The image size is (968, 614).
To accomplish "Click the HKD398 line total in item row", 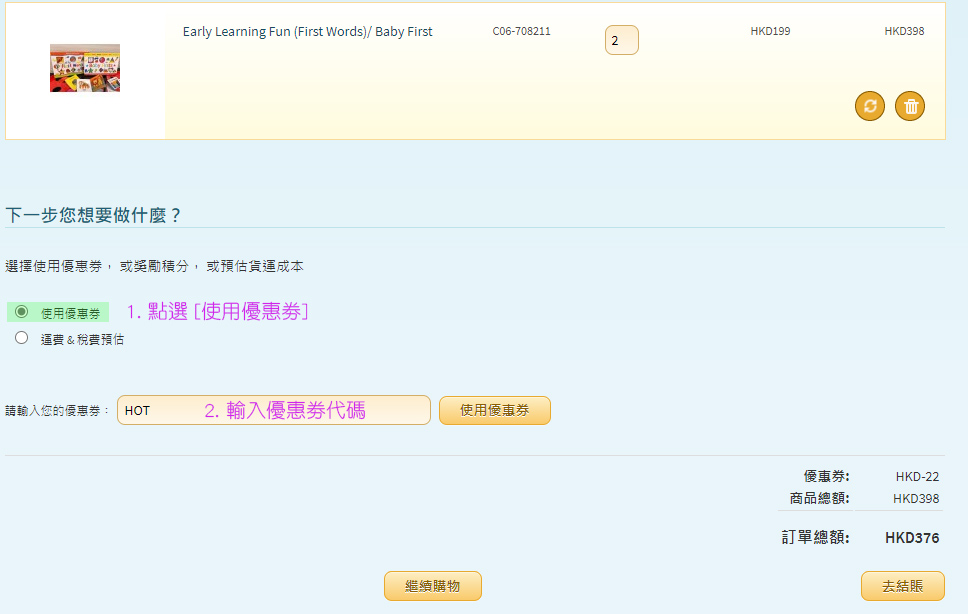I will [904, 31].
